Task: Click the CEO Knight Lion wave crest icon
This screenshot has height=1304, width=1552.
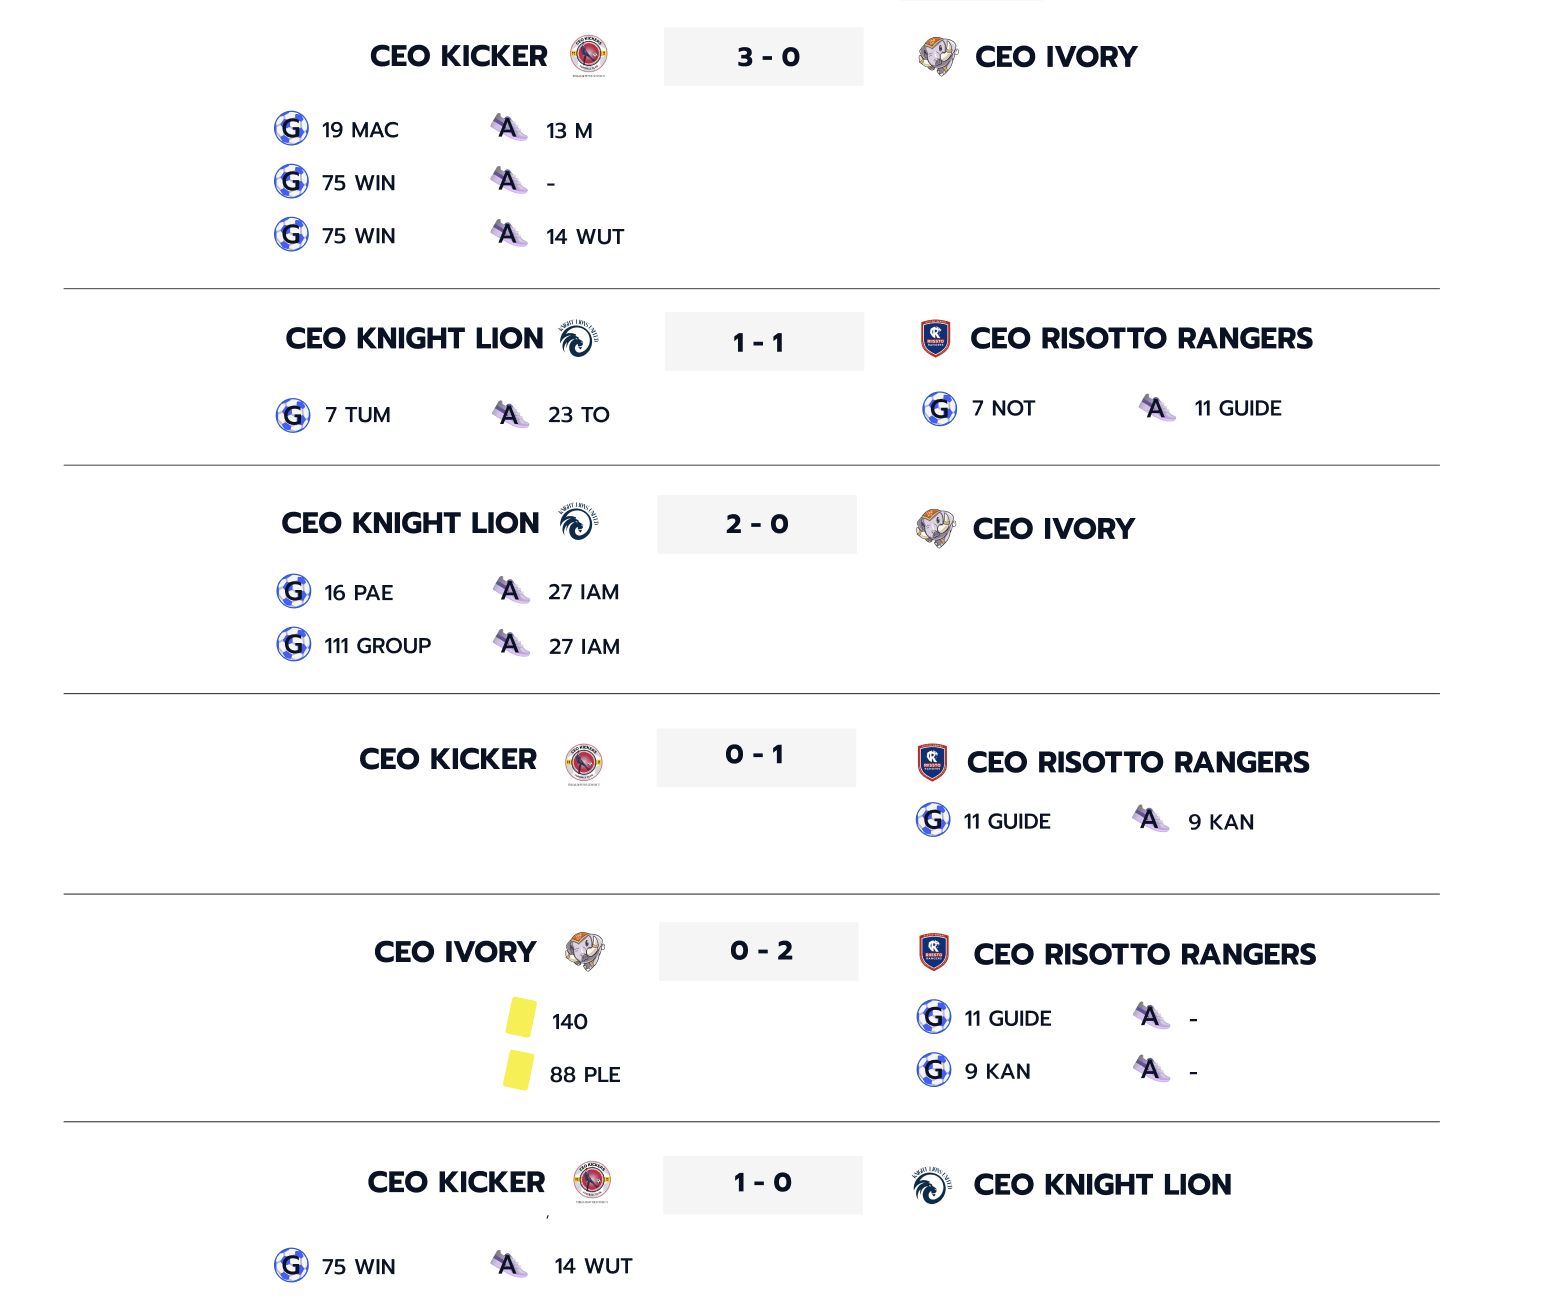Action: pyautogui.click(x=580, y=338)
